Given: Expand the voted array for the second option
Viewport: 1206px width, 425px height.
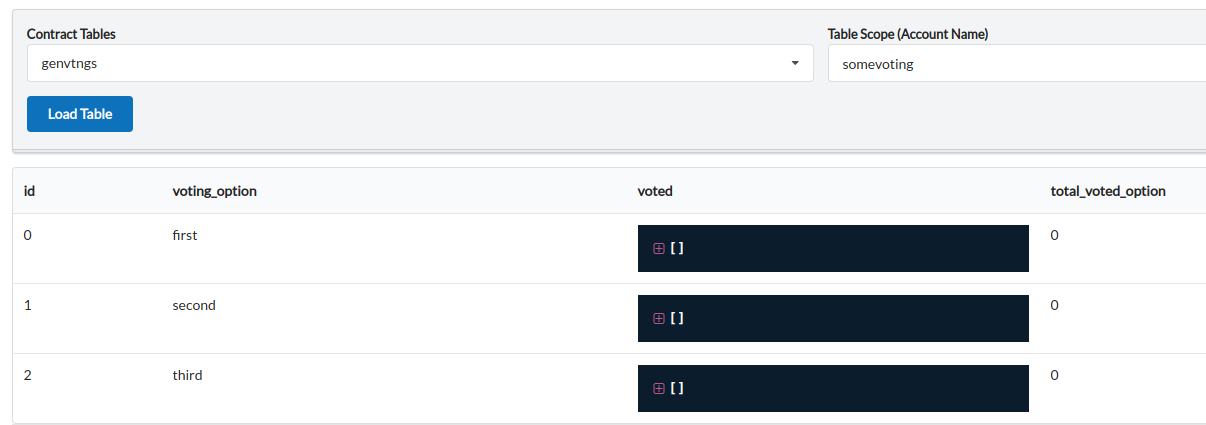Looking at the screenshot, I should 658,318.
